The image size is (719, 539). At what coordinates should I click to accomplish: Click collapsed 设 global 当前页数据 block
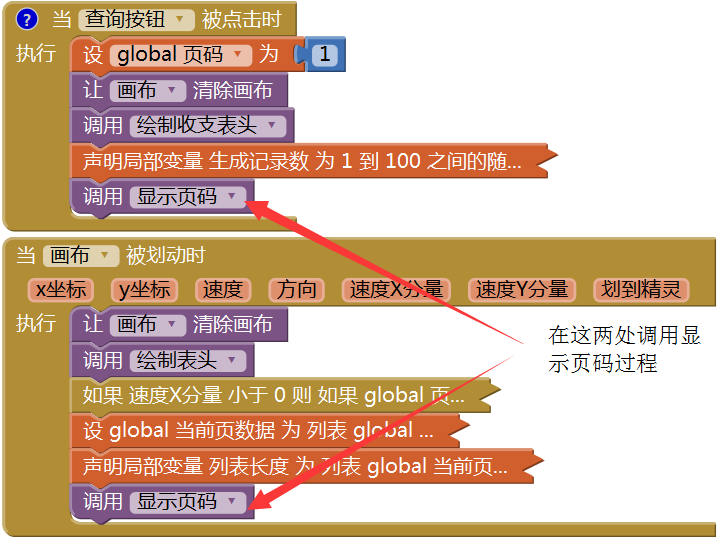[270, 431]
